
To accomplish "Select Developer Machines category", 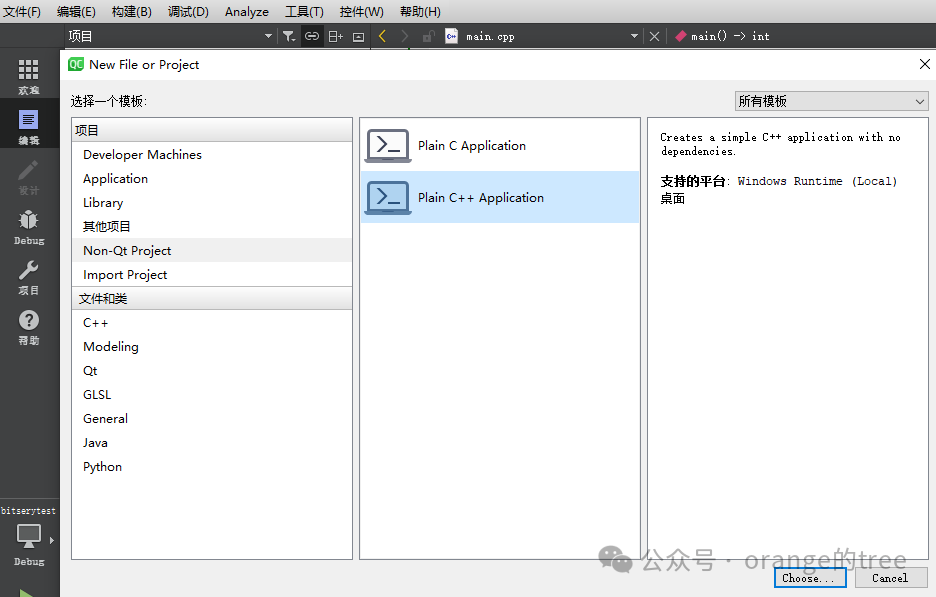I will (212, 155).
